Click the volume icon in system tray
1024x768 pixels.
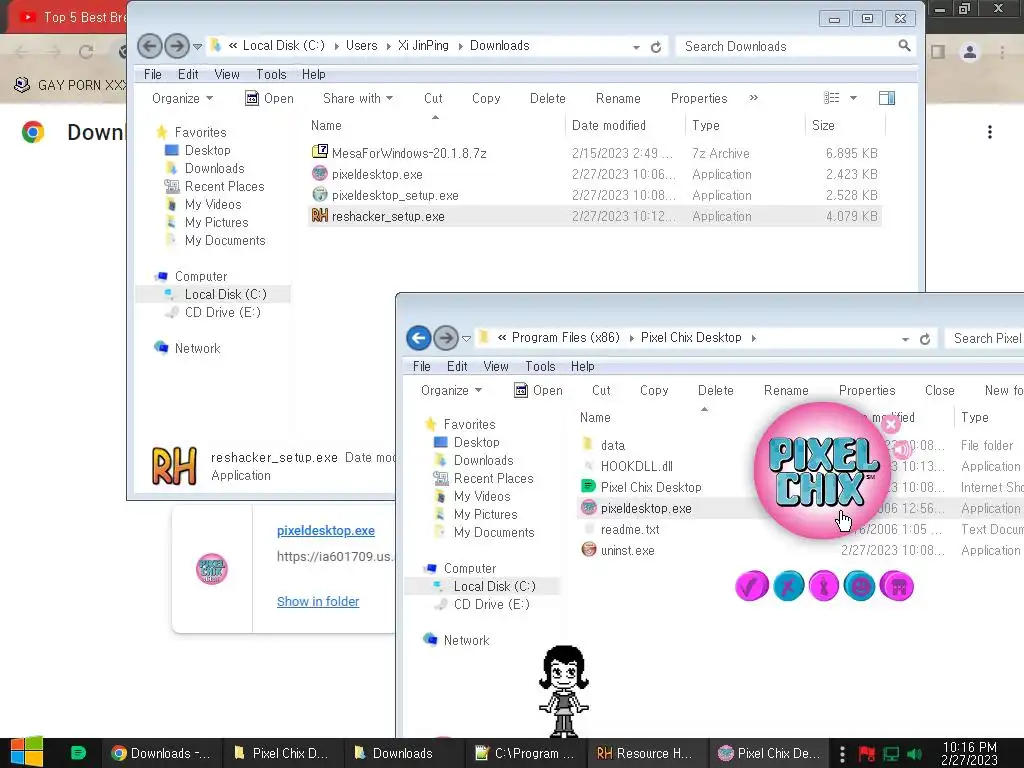click(915, 754)
